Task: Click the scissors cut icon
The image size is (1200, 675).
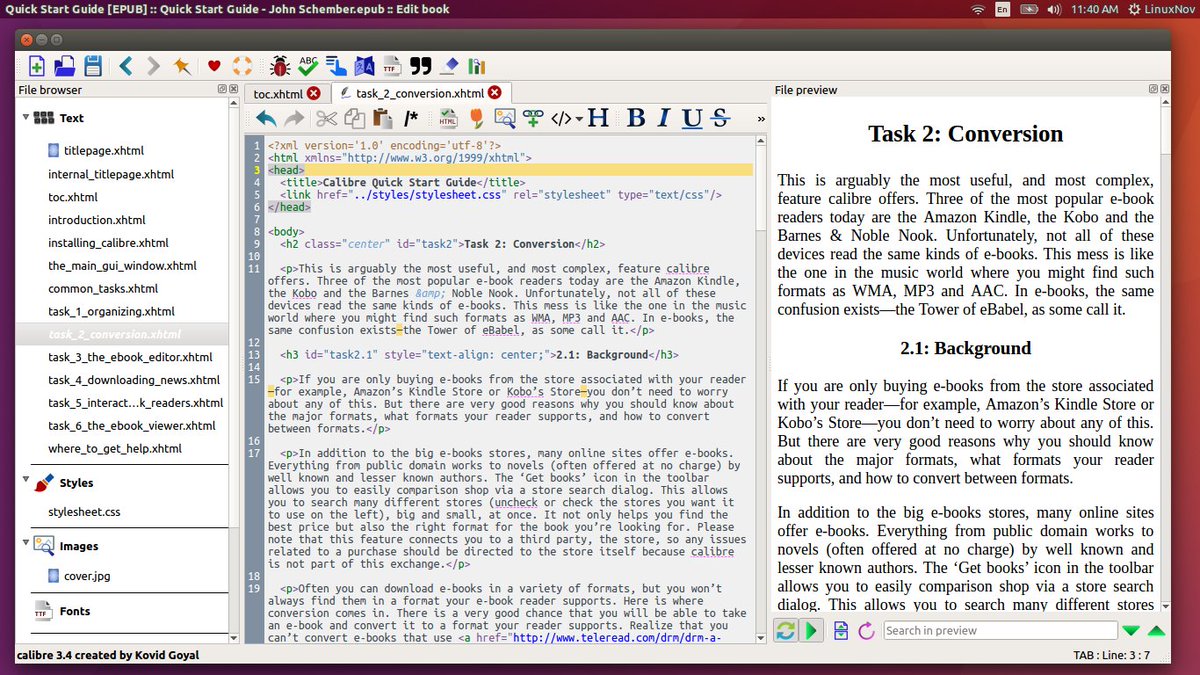Action: [x=326, y=118]
